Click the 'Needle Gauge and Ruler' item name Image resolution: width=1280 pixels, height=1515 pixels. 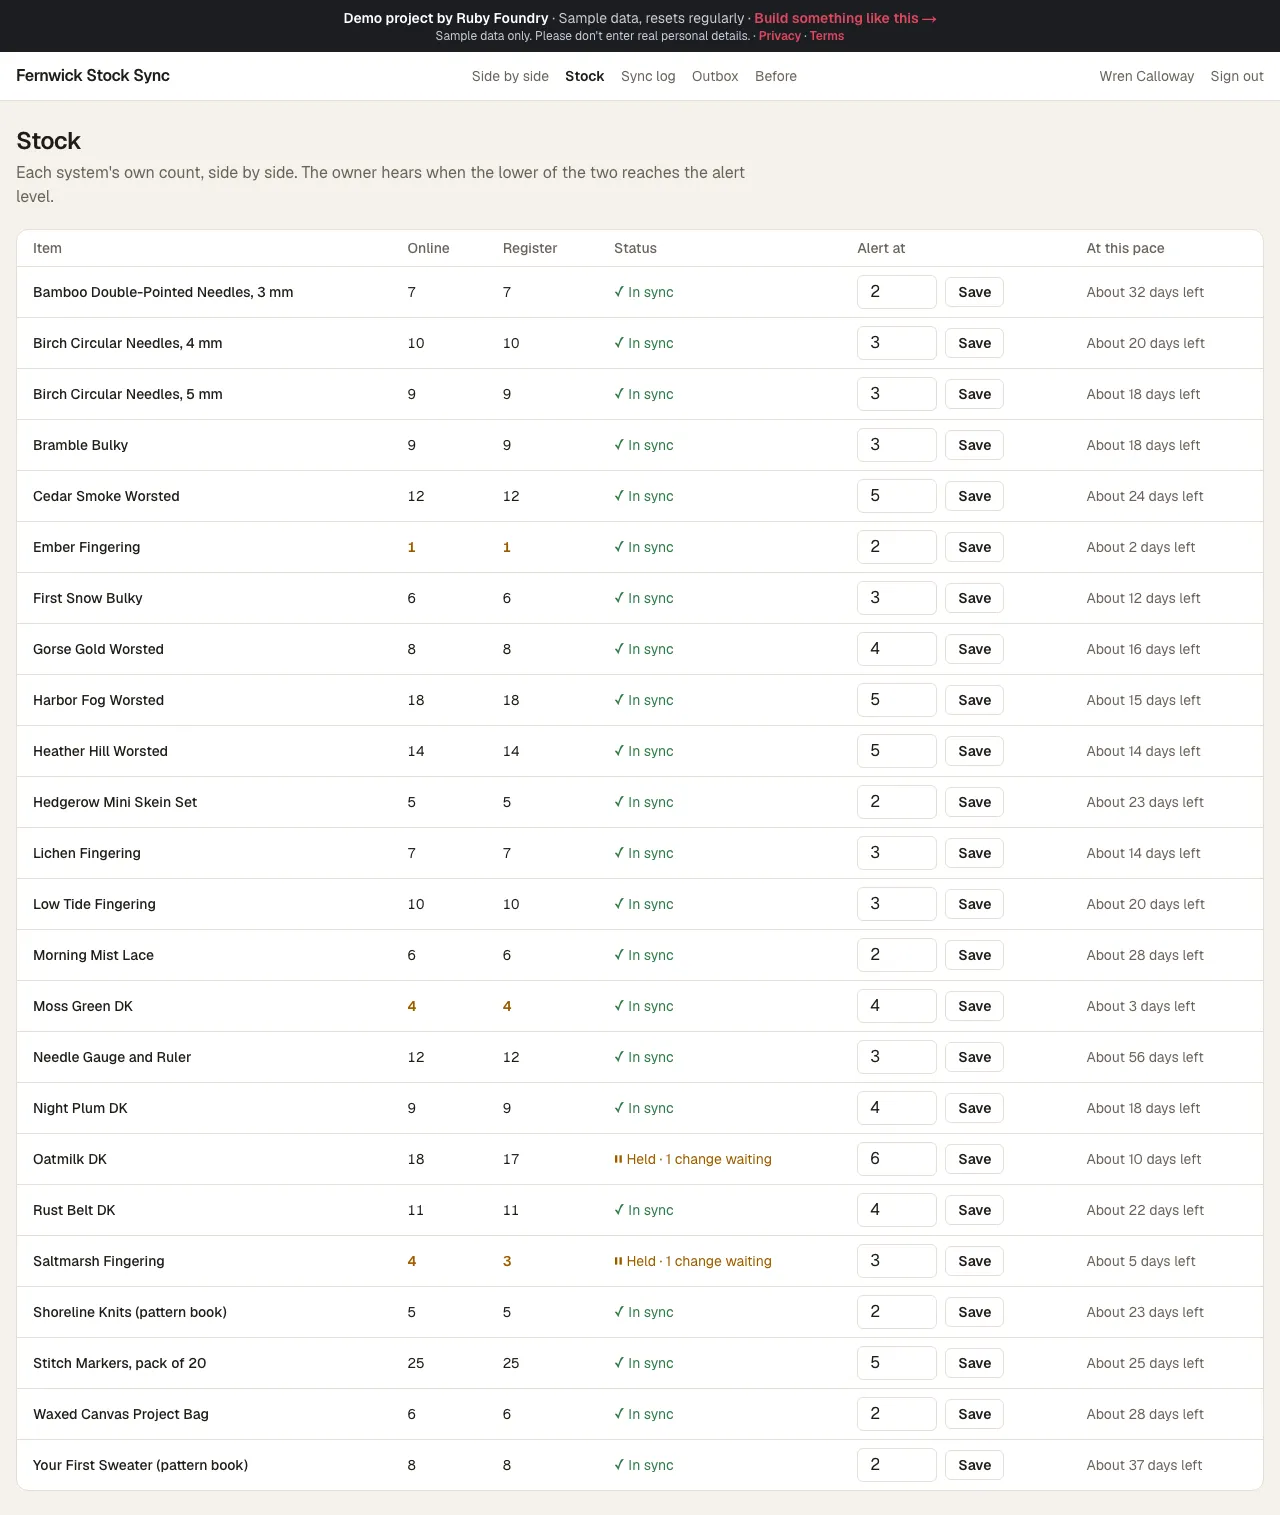[x=112, y=1057]
